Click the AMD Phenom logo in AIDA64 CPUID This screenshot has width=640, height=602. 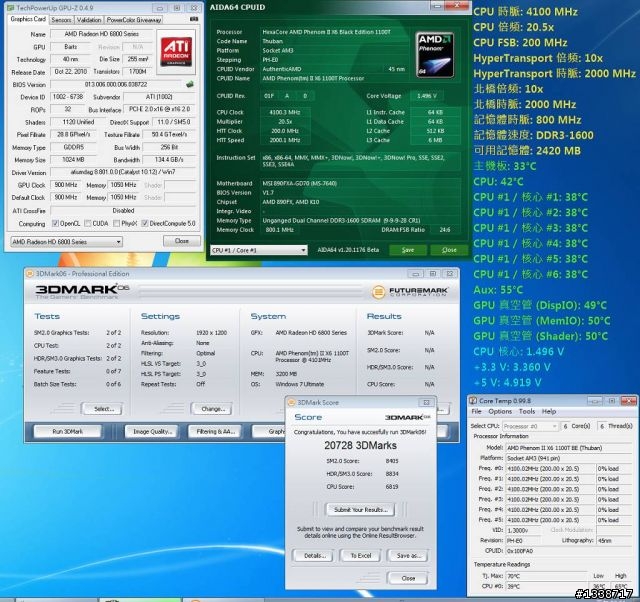point(435,55)
